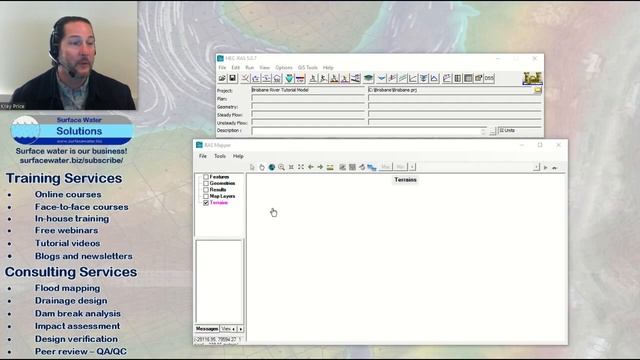The width and height of the screenshot is (640, 360).
Task: Click the DSS data viewer icon
Action: tap(489, 78)
